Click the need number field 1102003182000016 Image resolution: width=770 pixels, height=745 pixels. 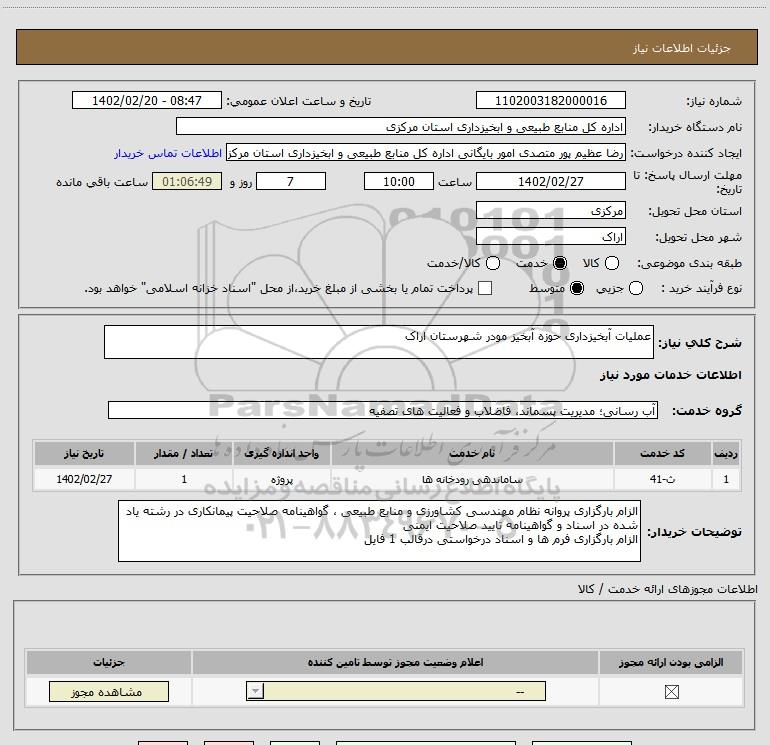tap(550, 101)
